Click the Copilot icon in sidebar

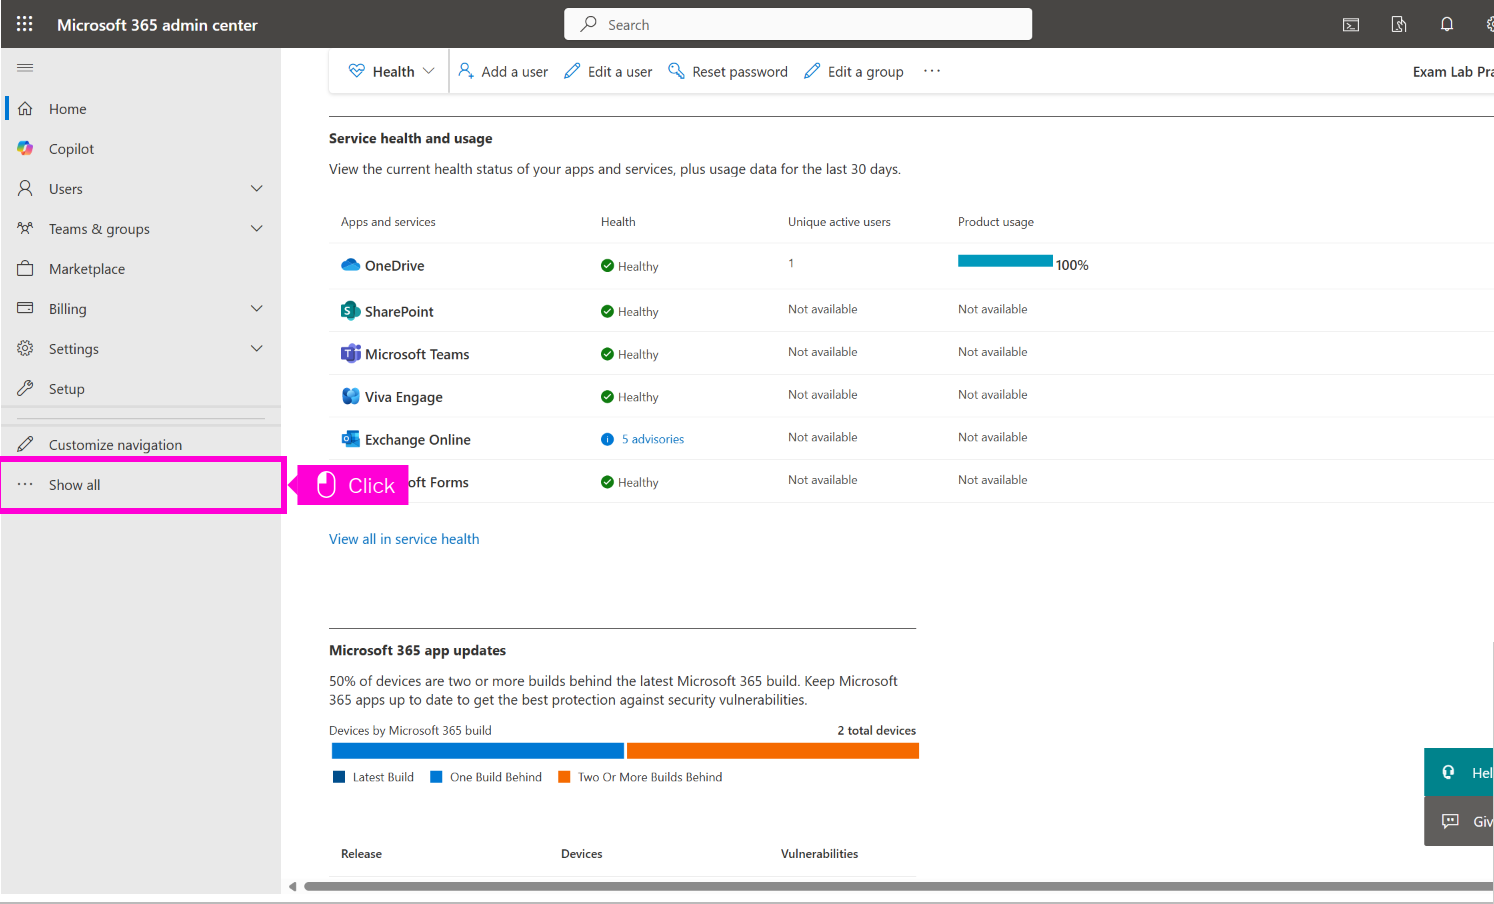tap(26, 149)
